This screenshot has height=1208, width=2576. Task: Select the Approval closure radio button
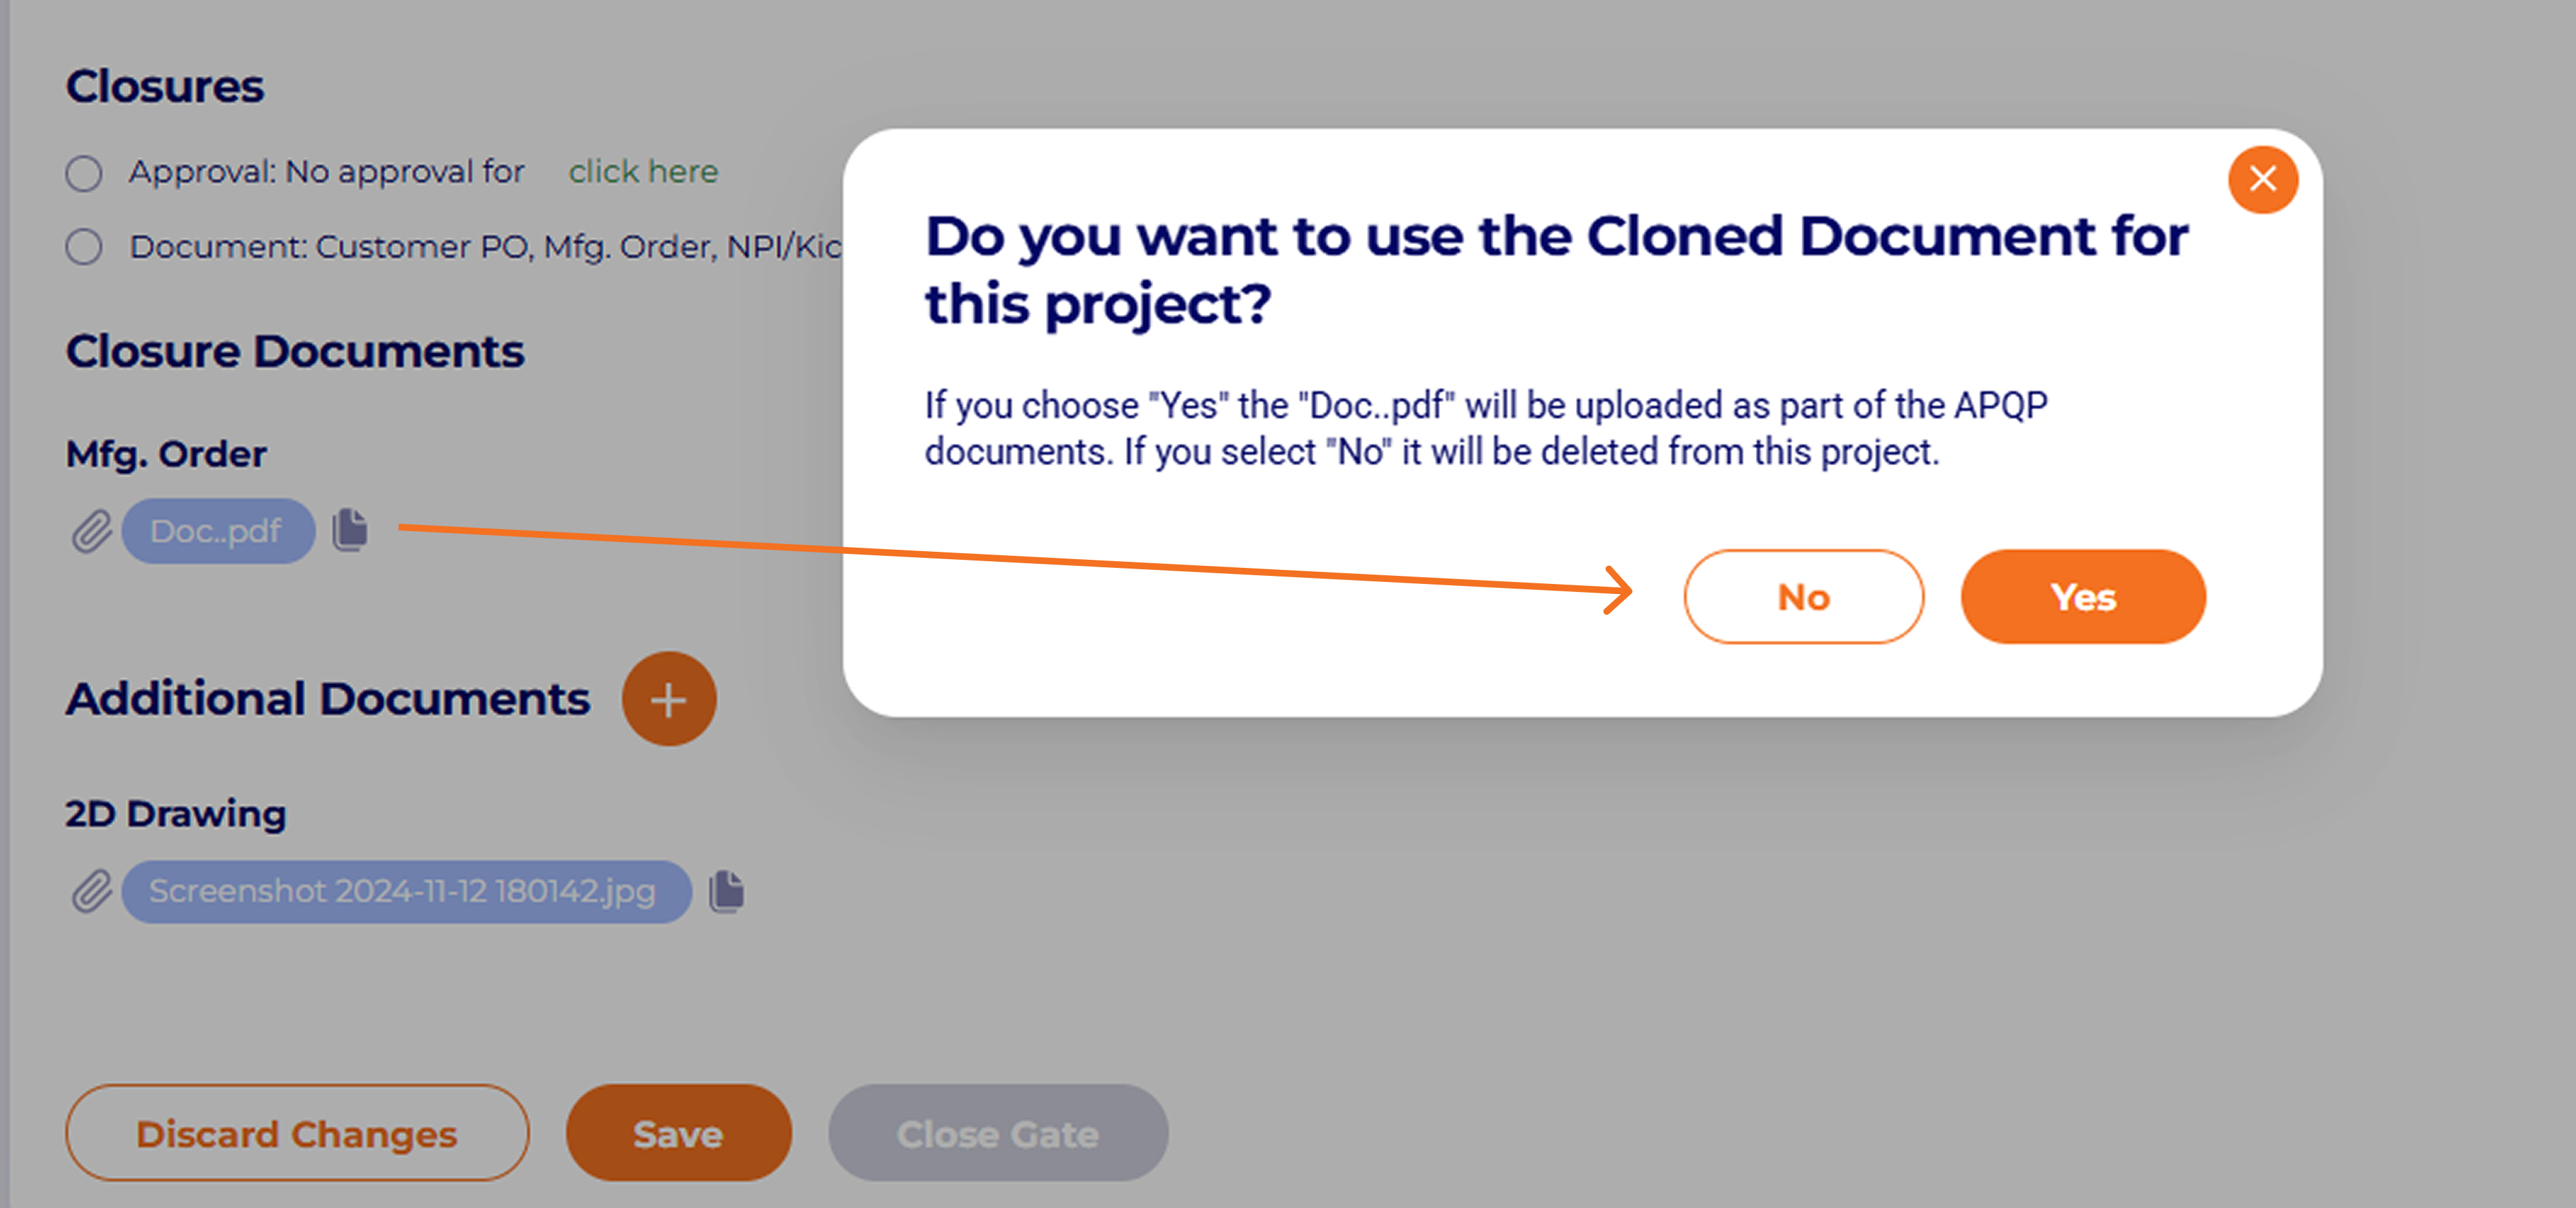(x=84, y=173)
